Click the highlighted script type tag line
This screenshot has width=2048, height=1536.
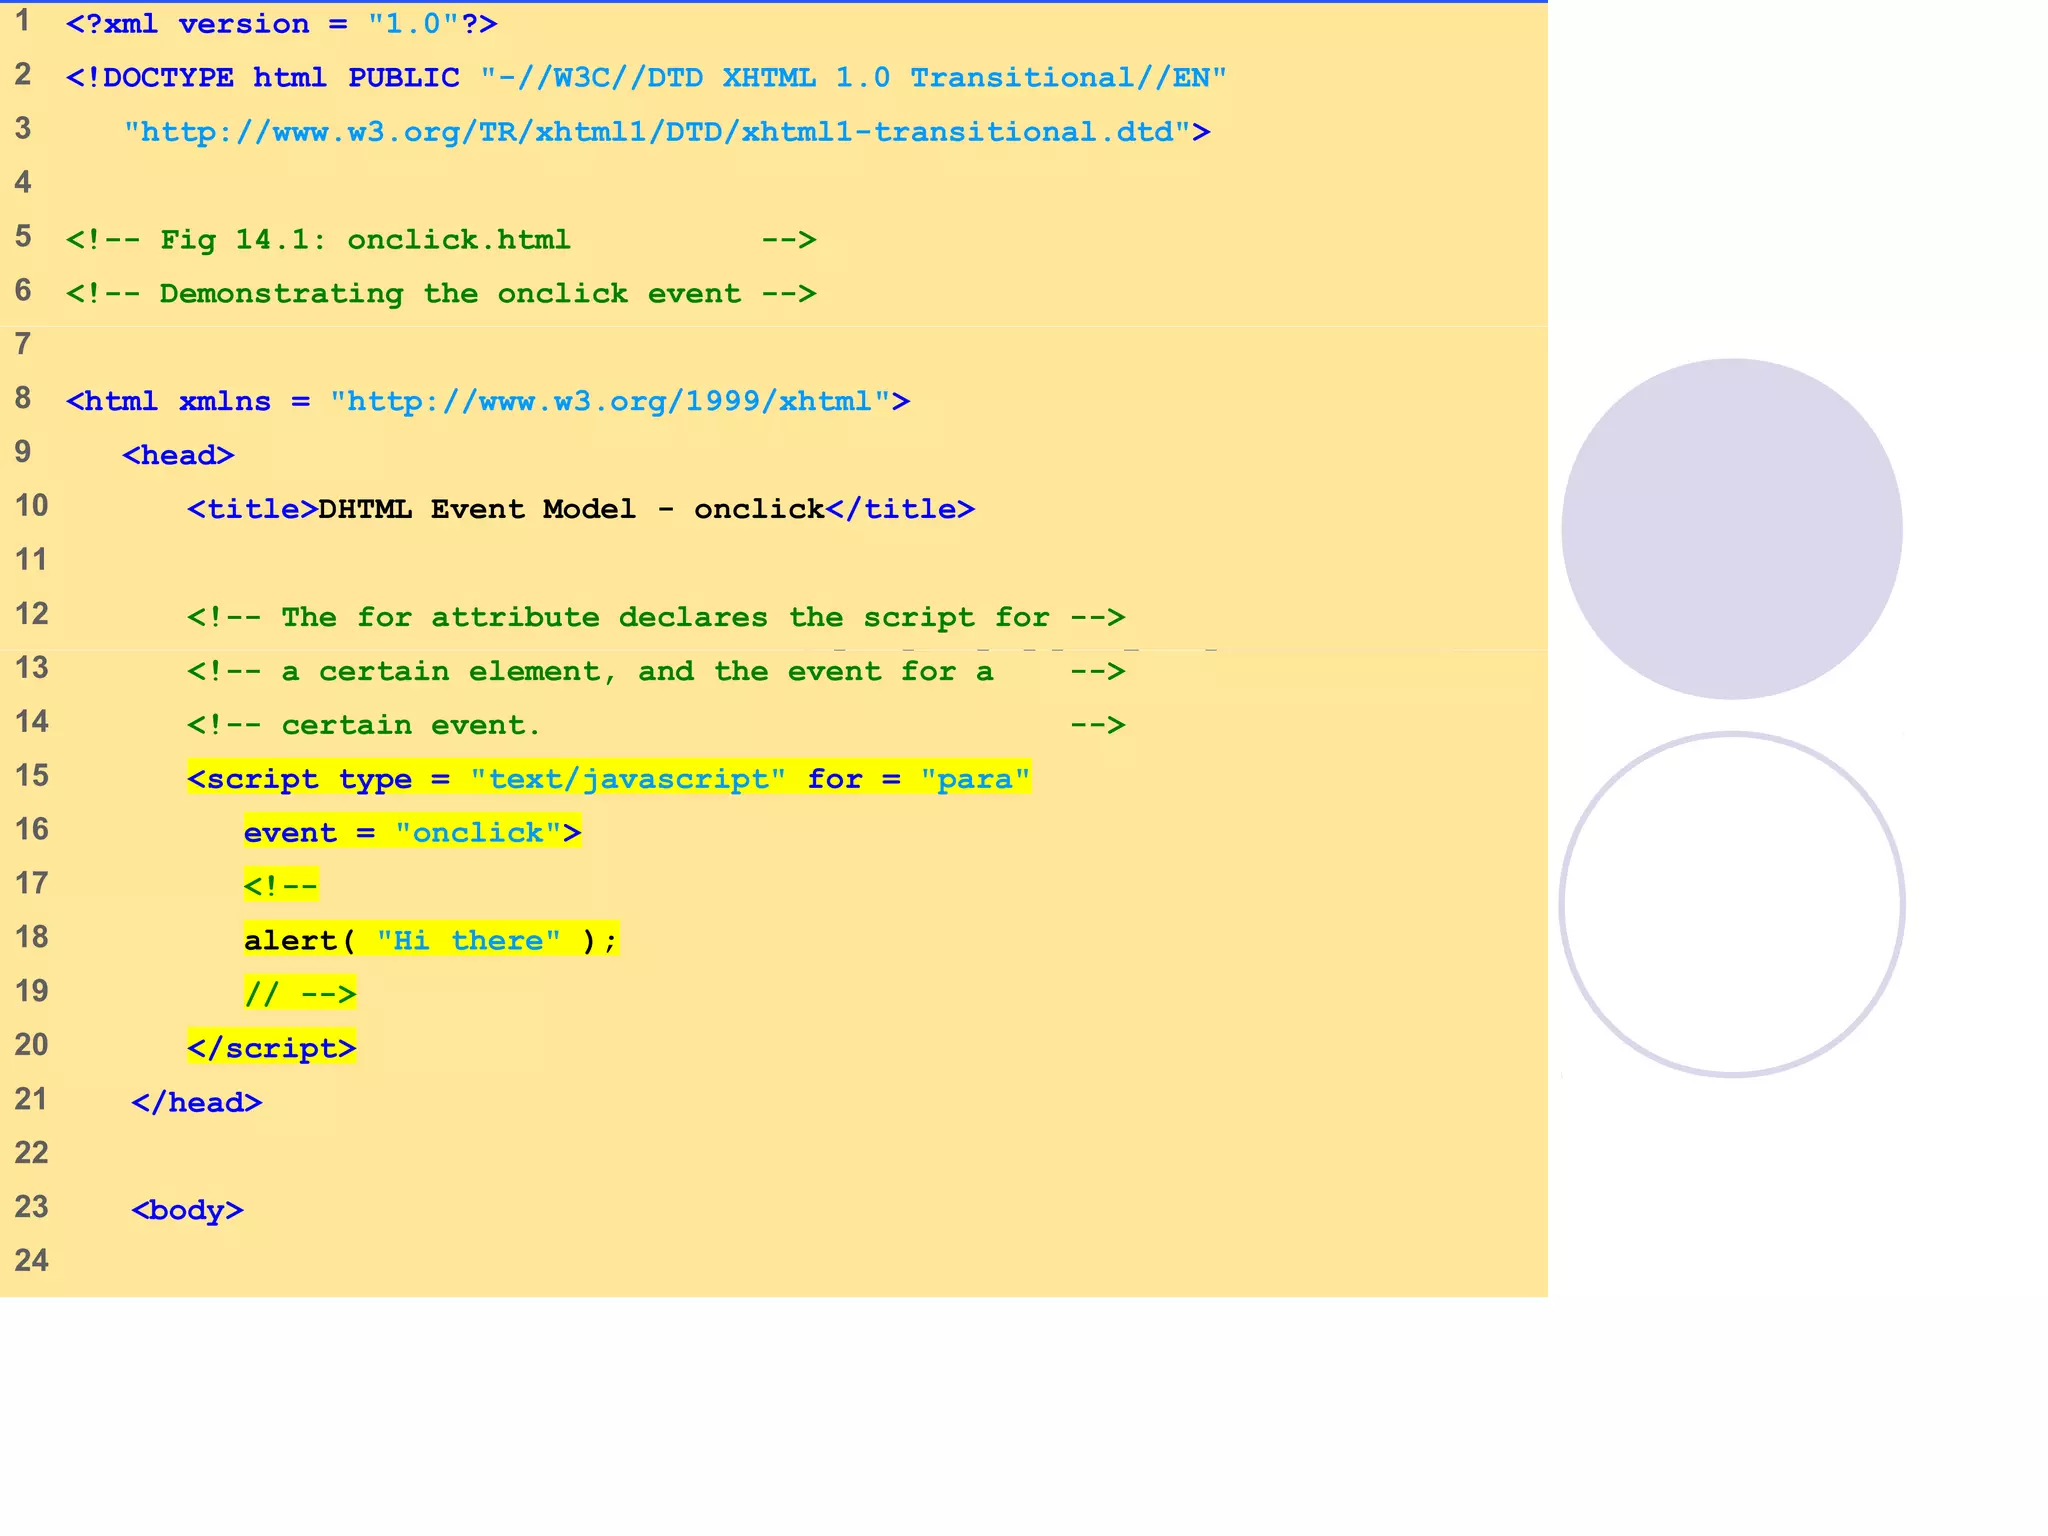tap(608, 779)
